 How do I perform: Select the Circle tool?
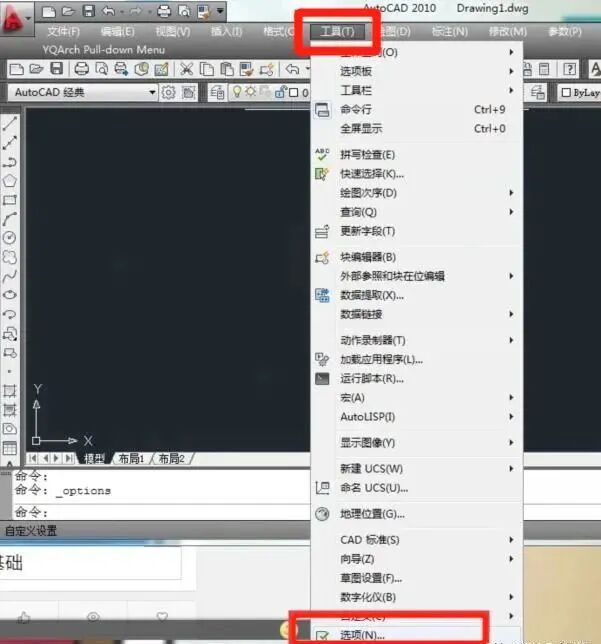click(10, 238)
